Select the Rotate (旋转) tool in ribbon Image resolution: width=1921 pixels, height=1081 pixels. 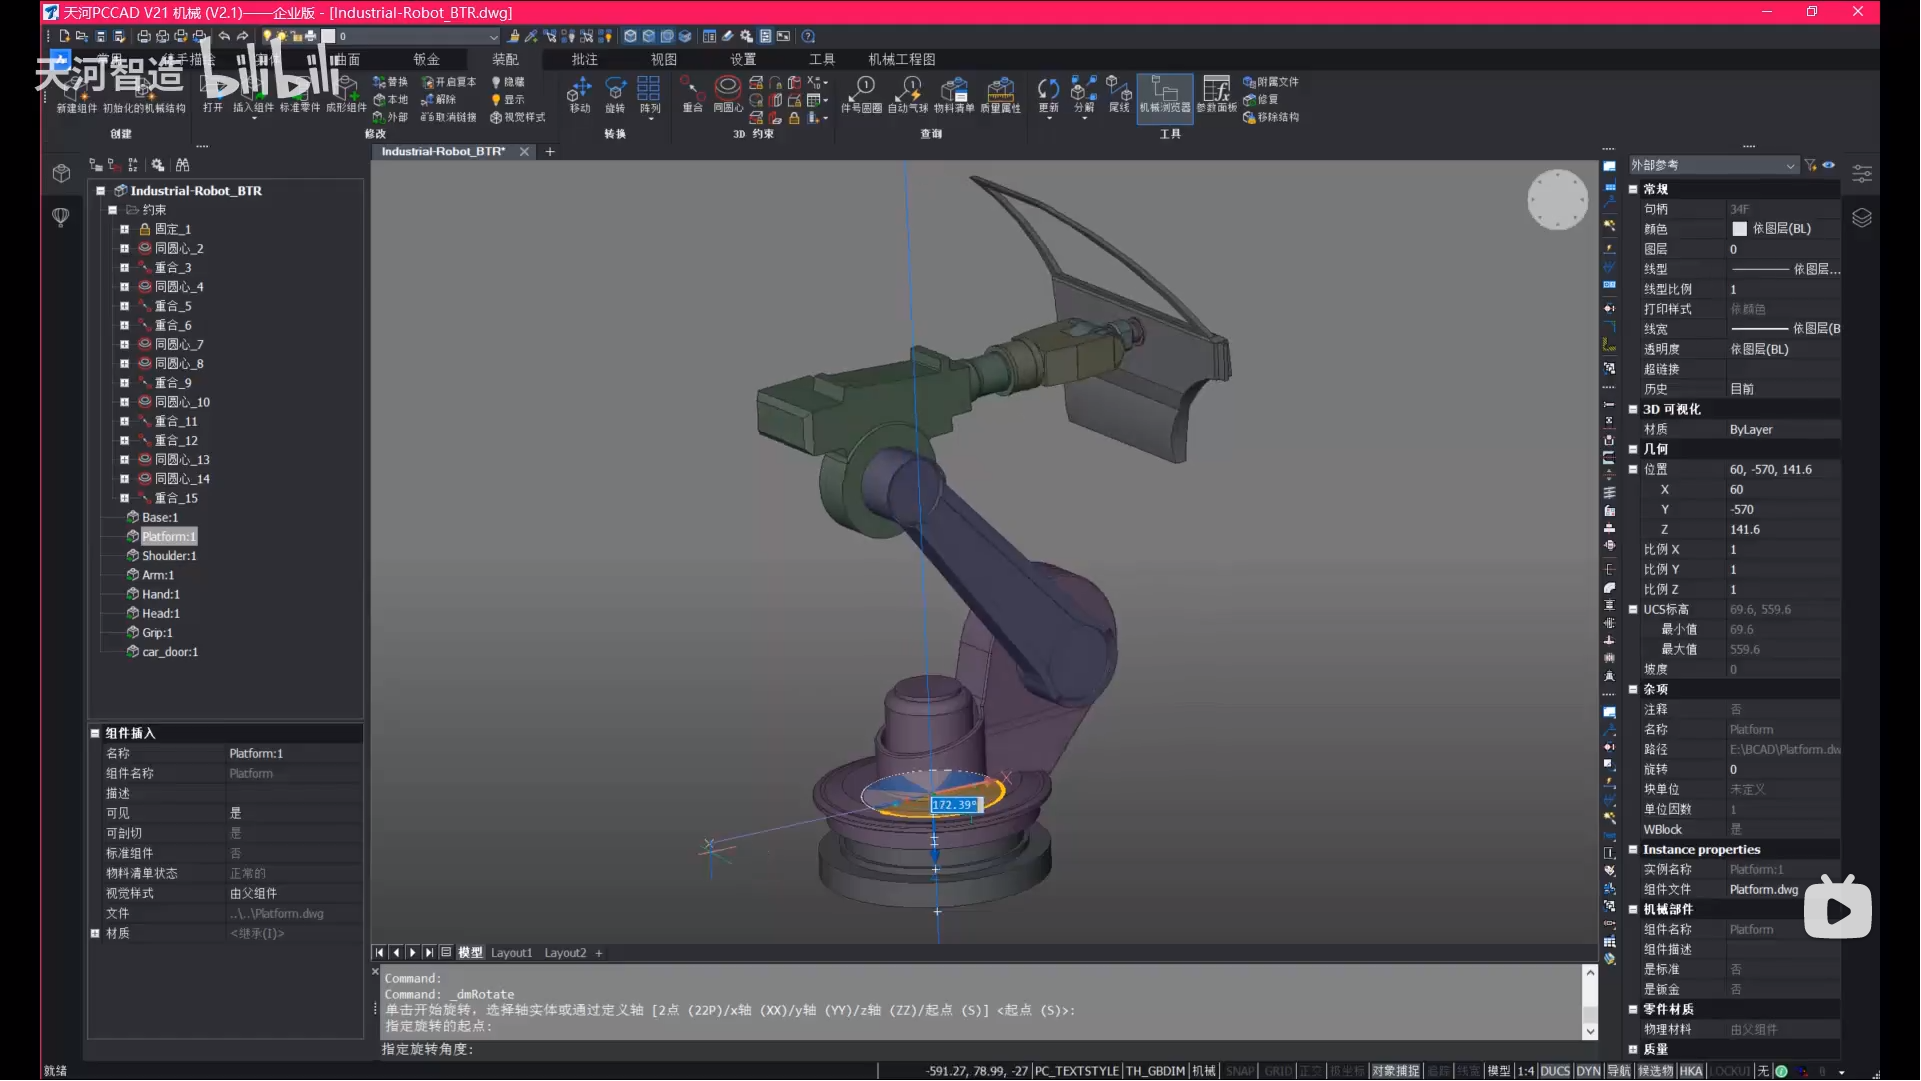[x=615, y=95]
